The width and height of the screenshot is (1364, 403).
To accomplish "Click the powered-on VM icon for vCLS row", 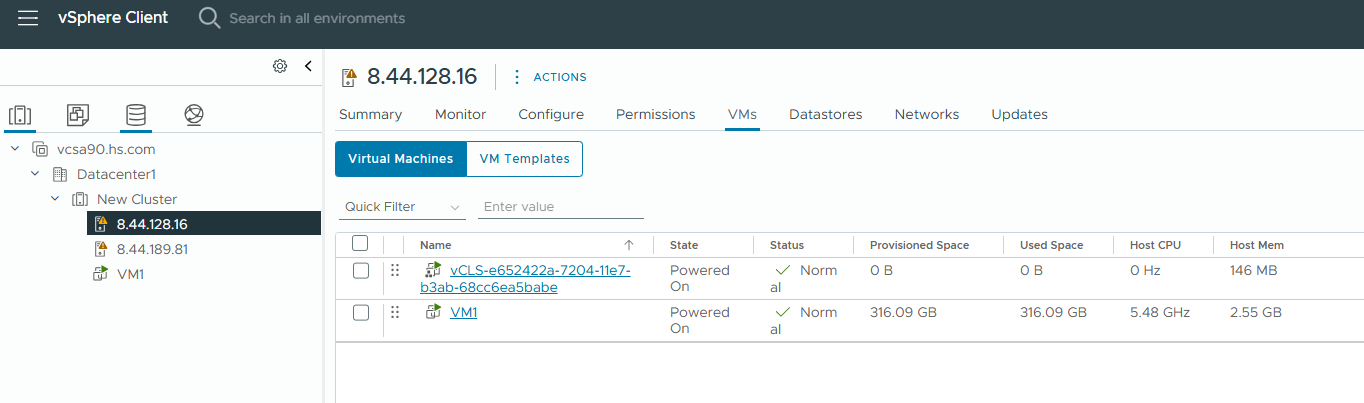I will pyautogui.click(x=433, y=270).
